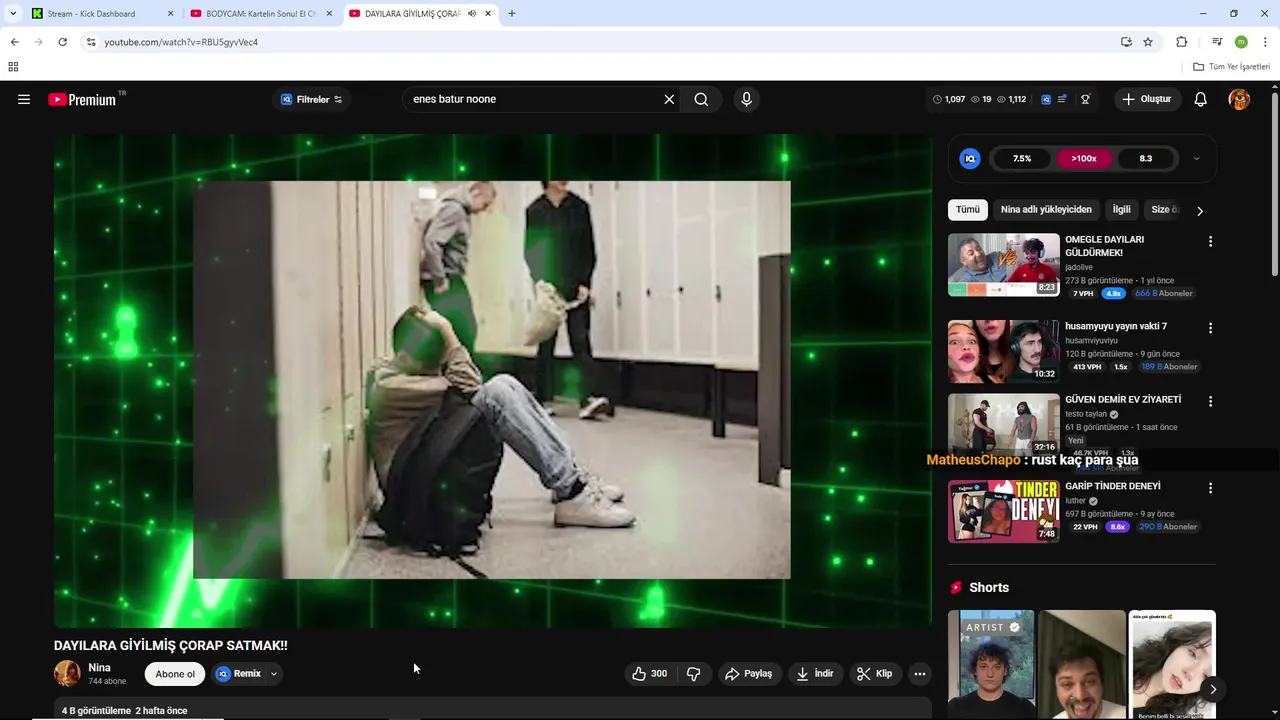The height and width of the screenshot is (720, 1280).
Task: Open the Oluştur create menu
Action: pyautogui.click(x=1146, y=99)
